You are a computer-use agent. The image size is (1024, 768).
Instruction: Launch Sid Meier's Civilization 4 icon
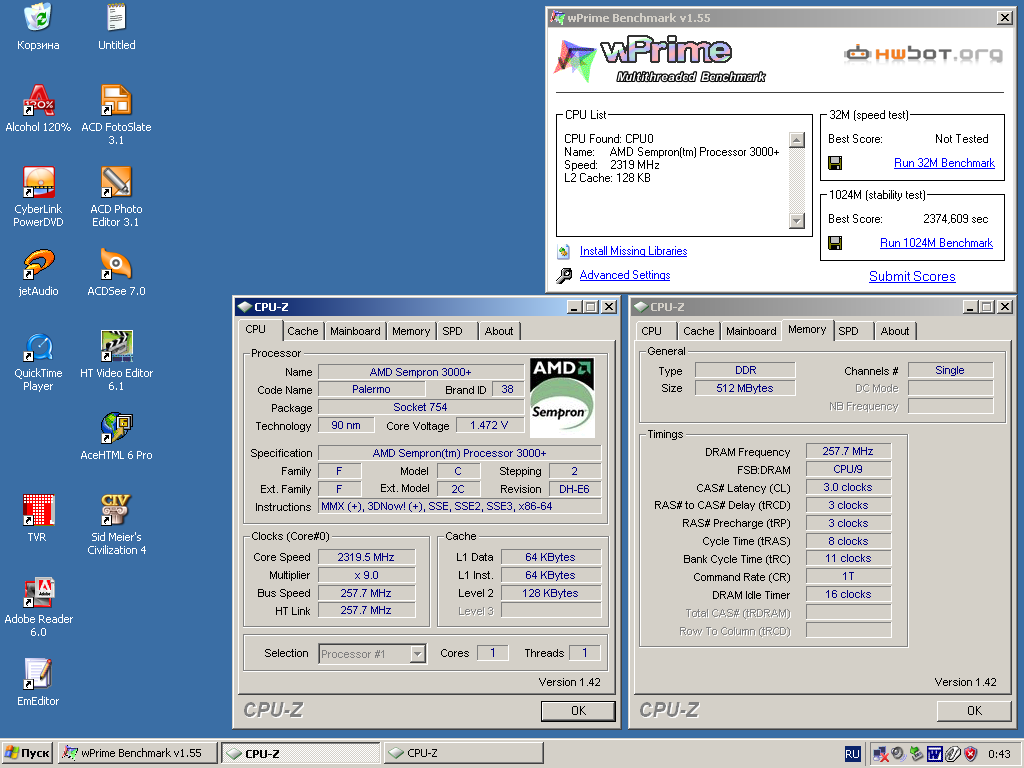coord(116,511)
